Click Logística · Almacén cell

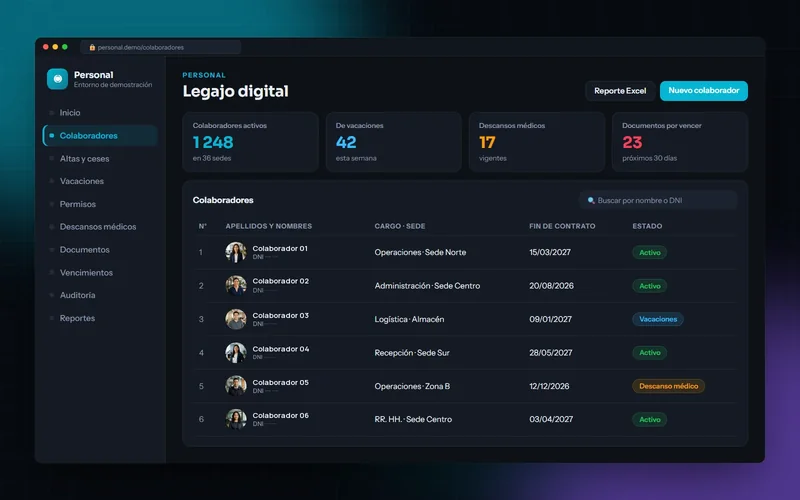pyautogui.click(x=409, y=319)
